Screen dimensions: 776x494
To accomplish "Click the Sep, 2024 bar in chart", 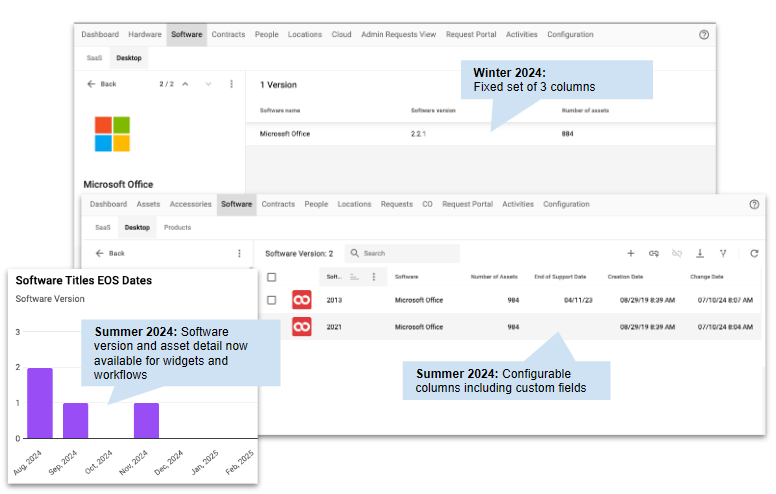I will [76, 421].
